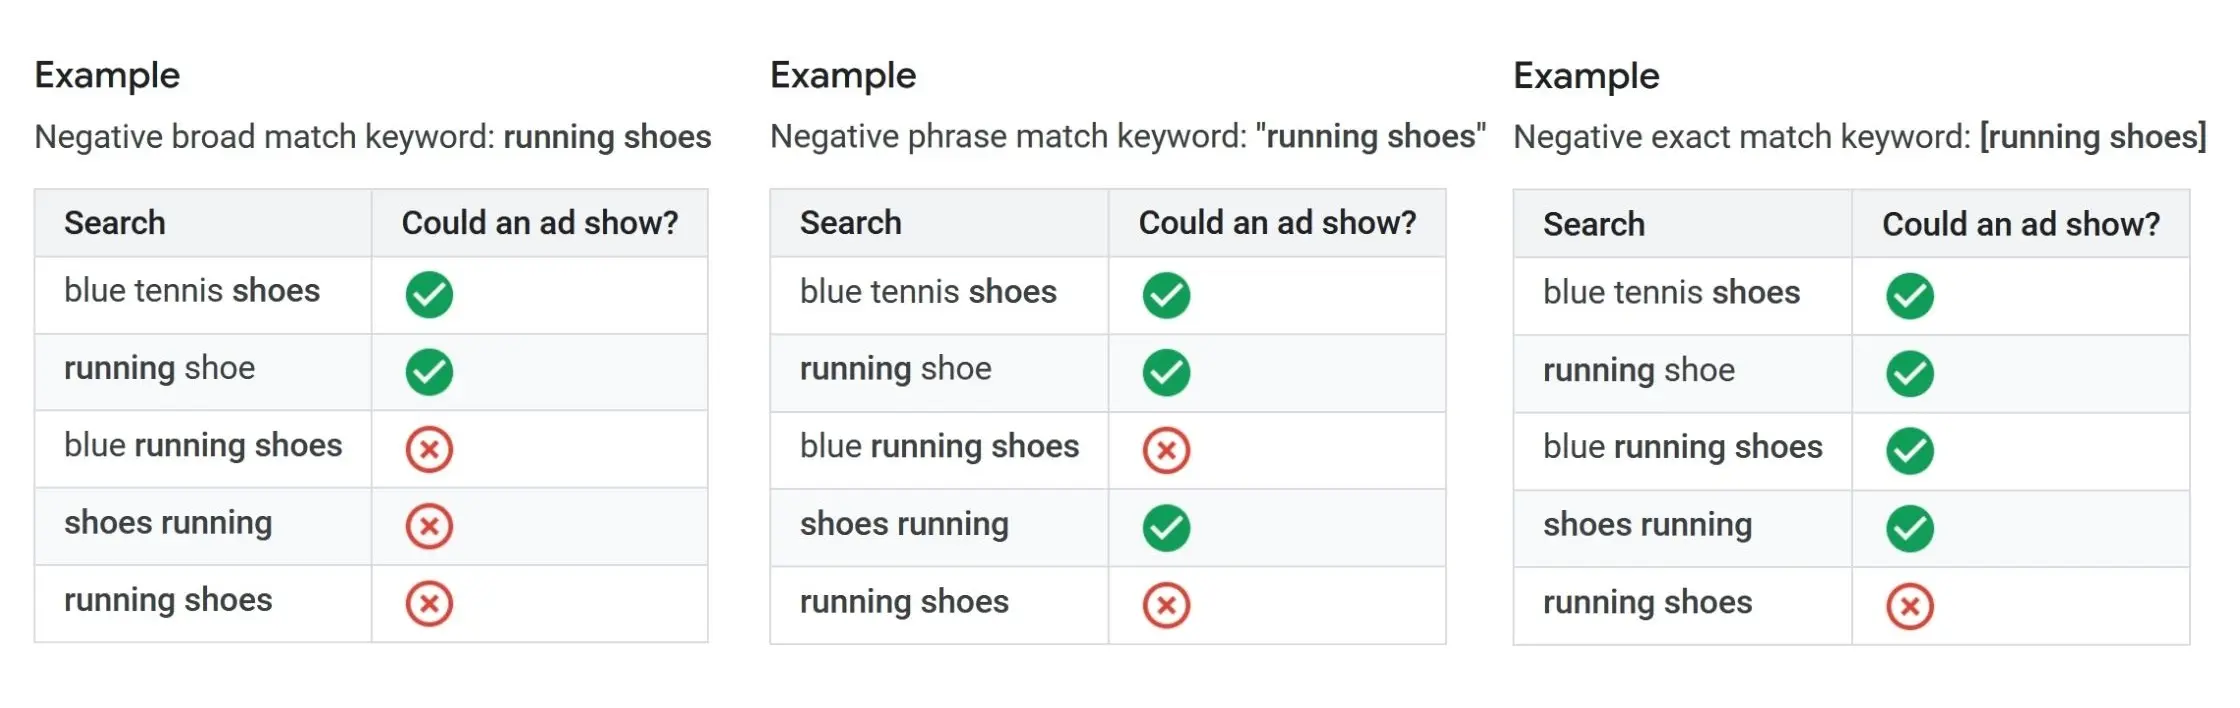Click Search header in broad match table

[x=115, y=223]
